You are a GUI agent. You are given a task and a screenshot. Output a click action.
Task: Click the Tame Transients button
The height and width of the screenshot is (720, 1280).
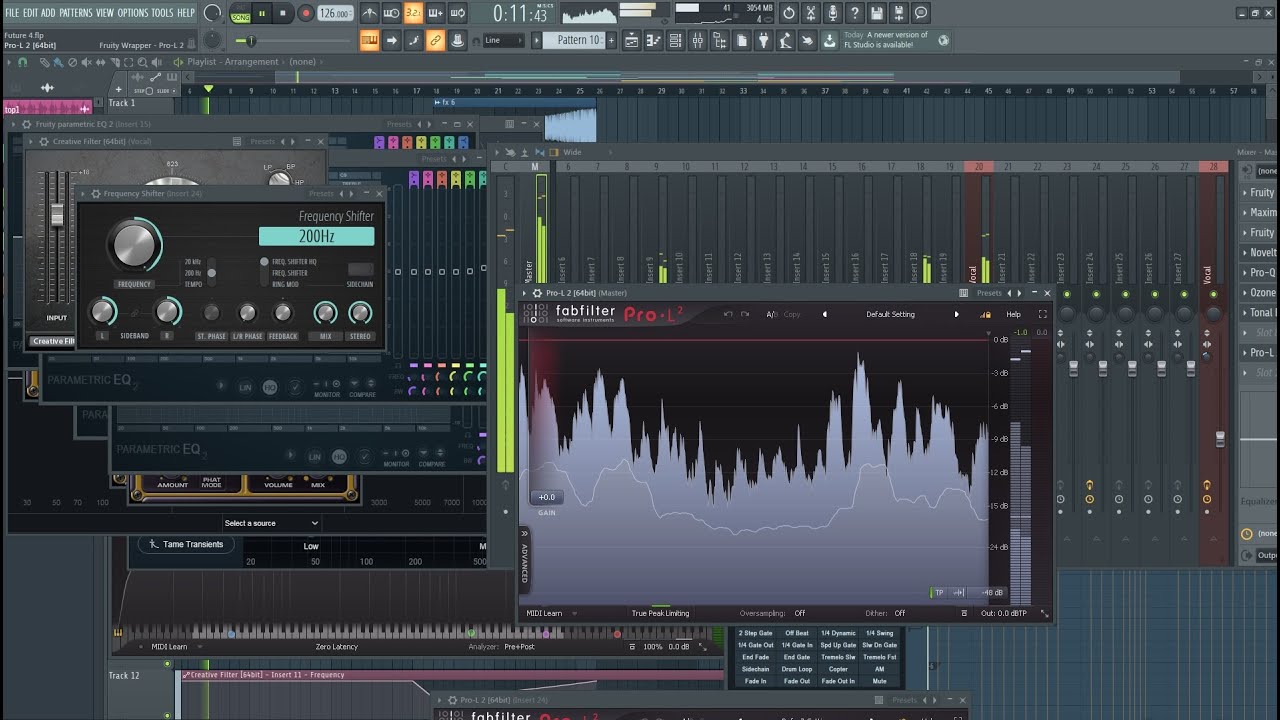coord(186,544)
